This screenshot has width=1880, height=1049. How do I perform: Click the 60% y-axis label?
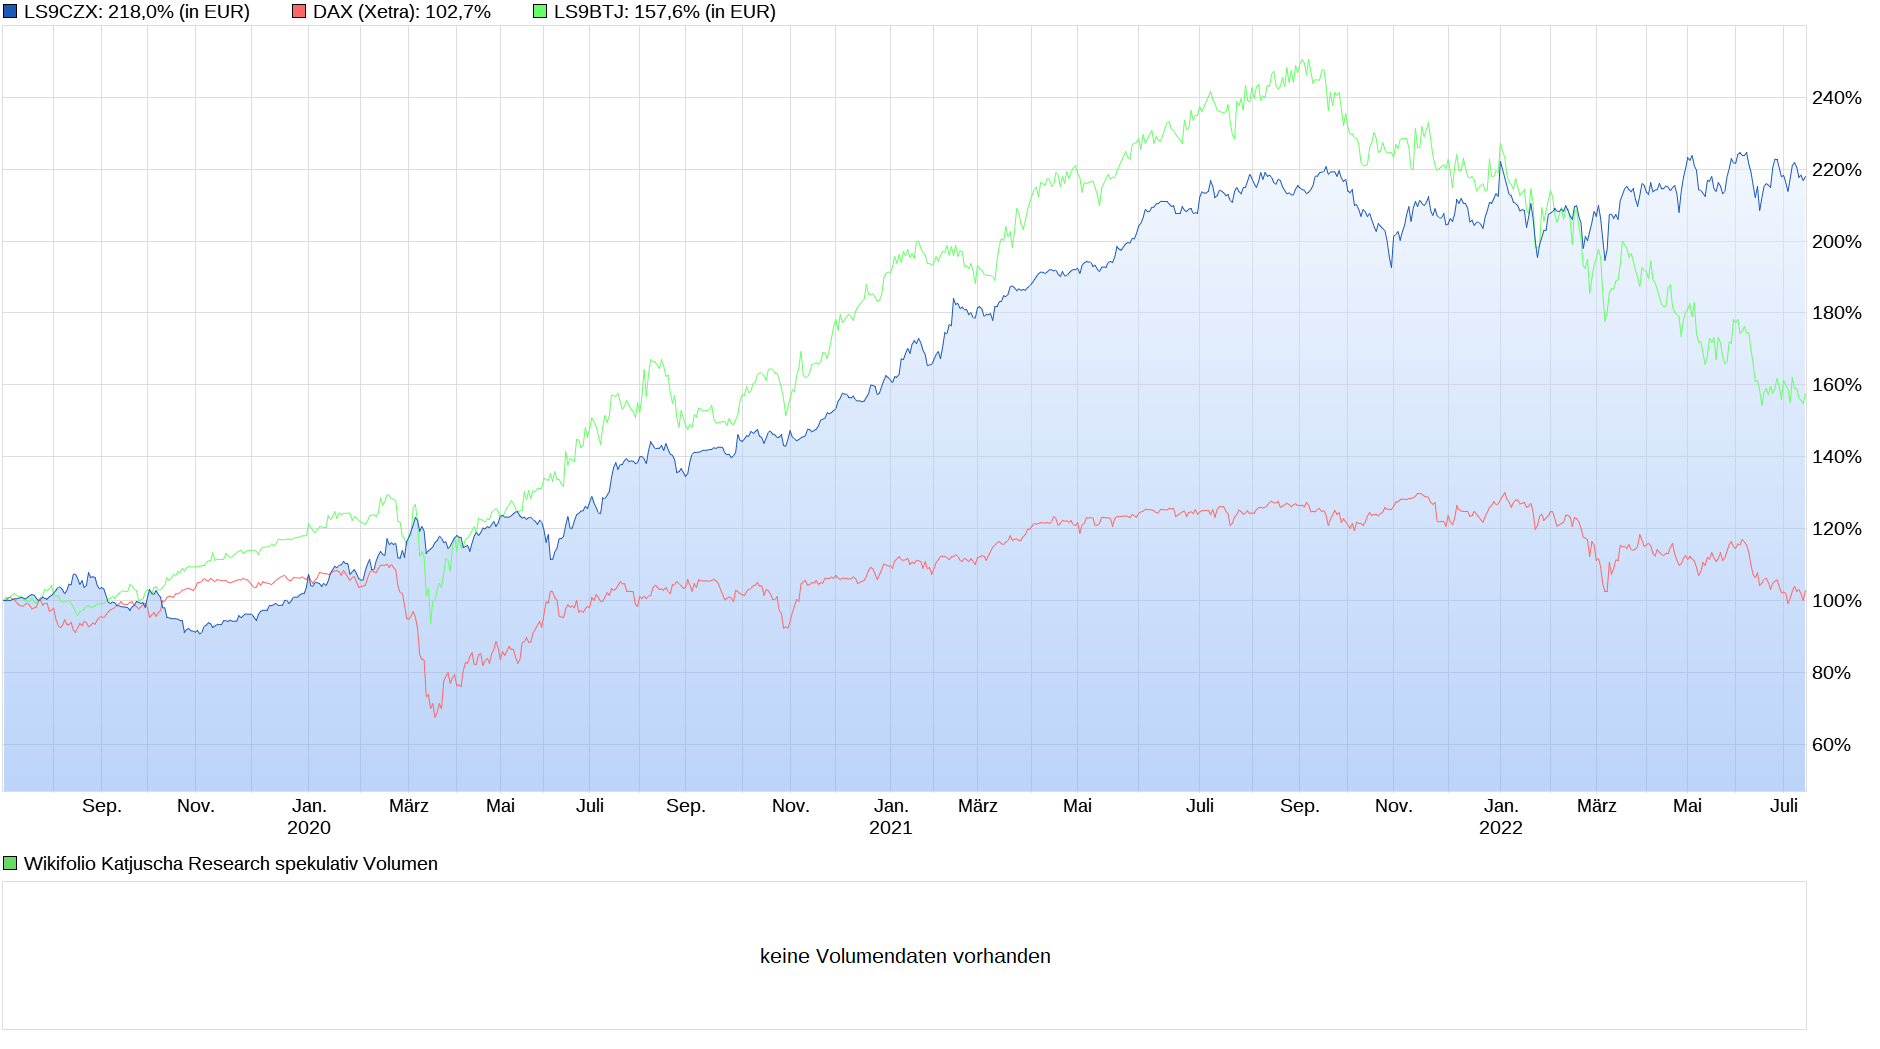click(x=1831, y=745)
